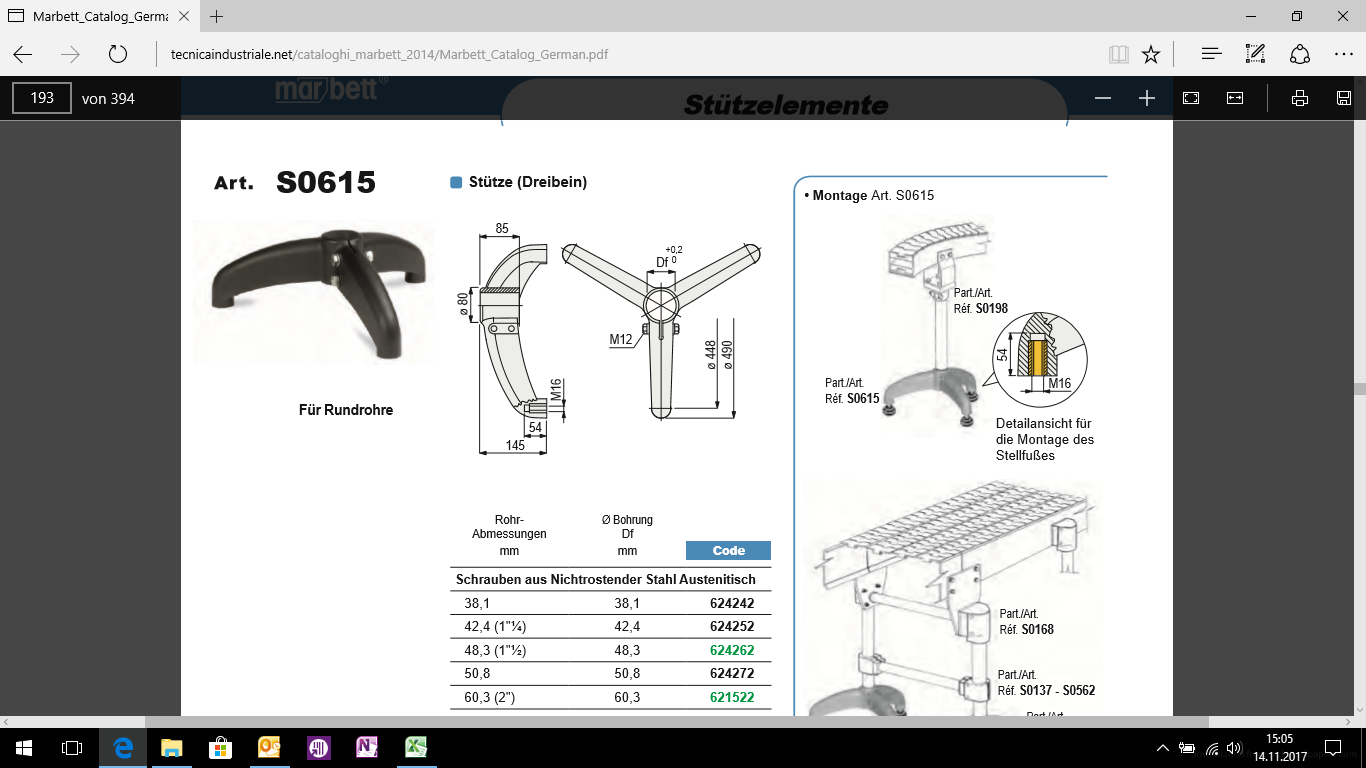
Task: Select the Marbett_Catalog_German browser tab
Action: [98, 16]
